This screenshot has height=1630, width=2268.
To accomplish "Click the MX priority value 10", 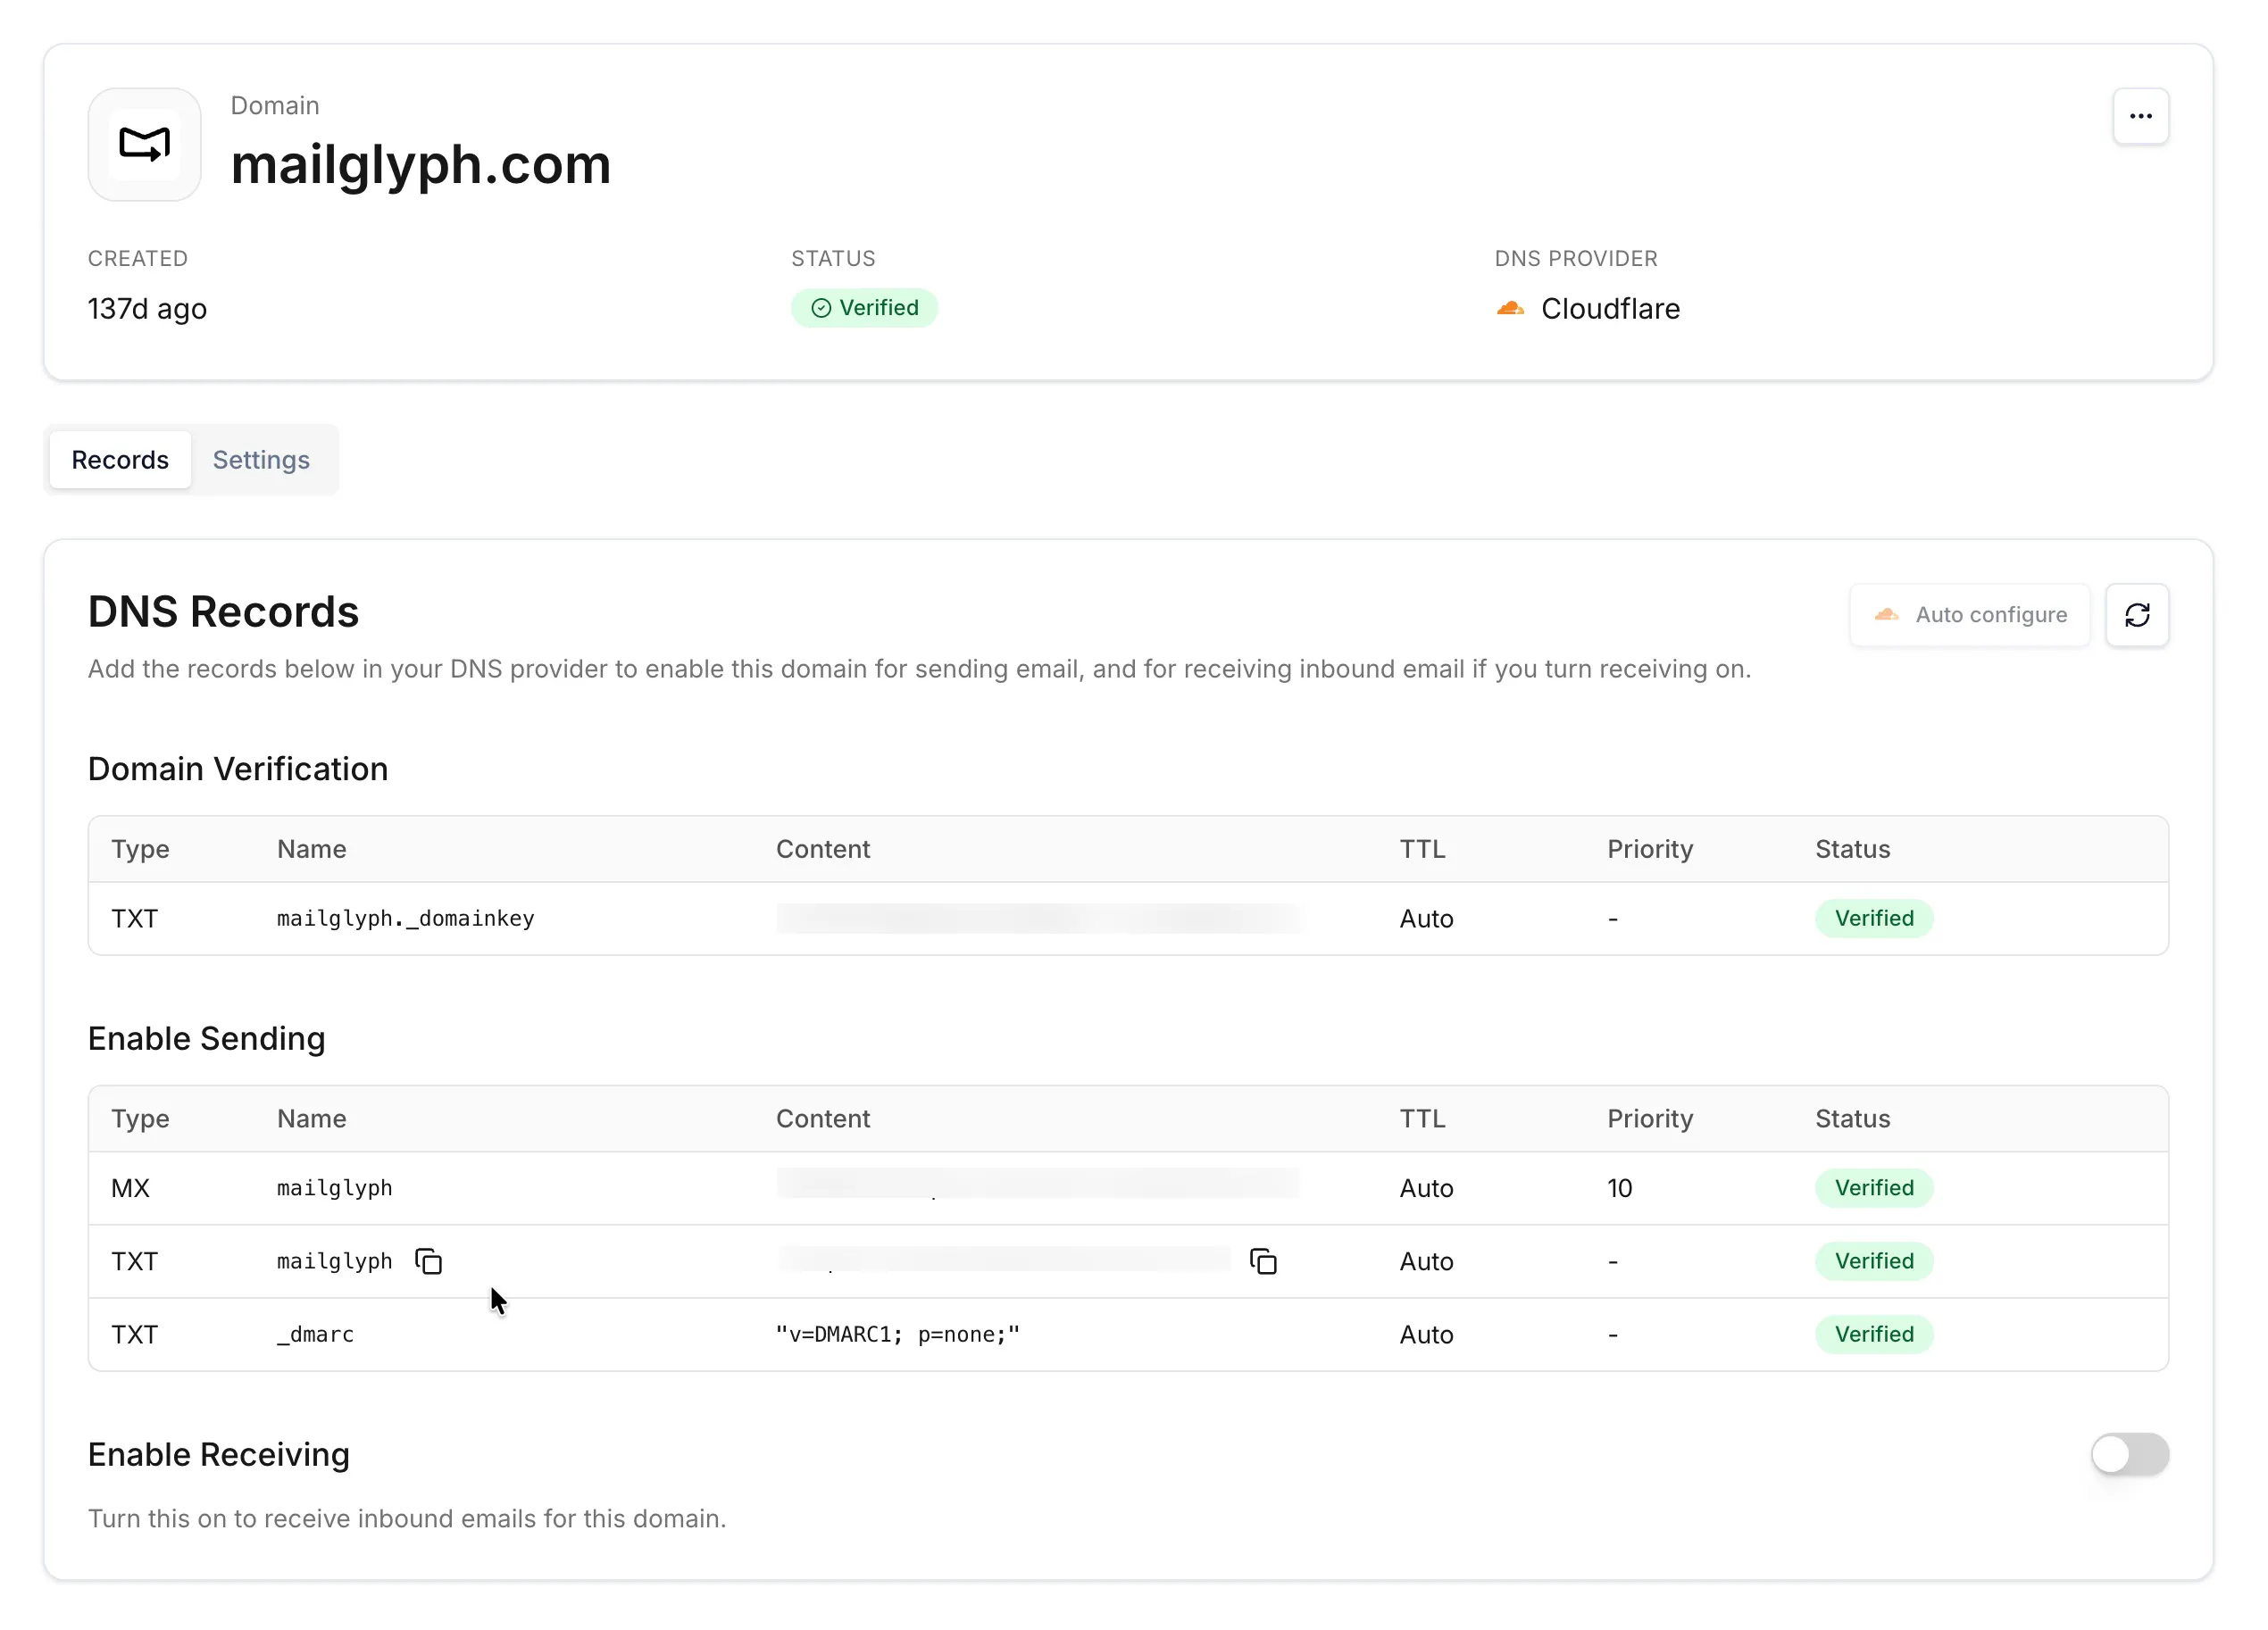I will tap(1619, 1188).
